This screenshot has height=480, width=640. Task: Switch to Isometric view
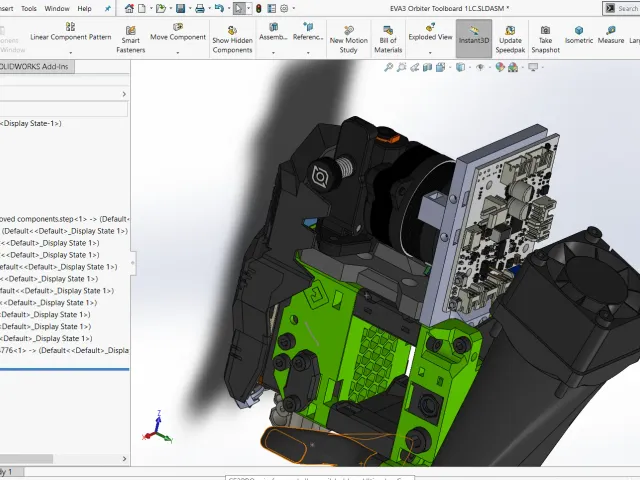point(579,35)
